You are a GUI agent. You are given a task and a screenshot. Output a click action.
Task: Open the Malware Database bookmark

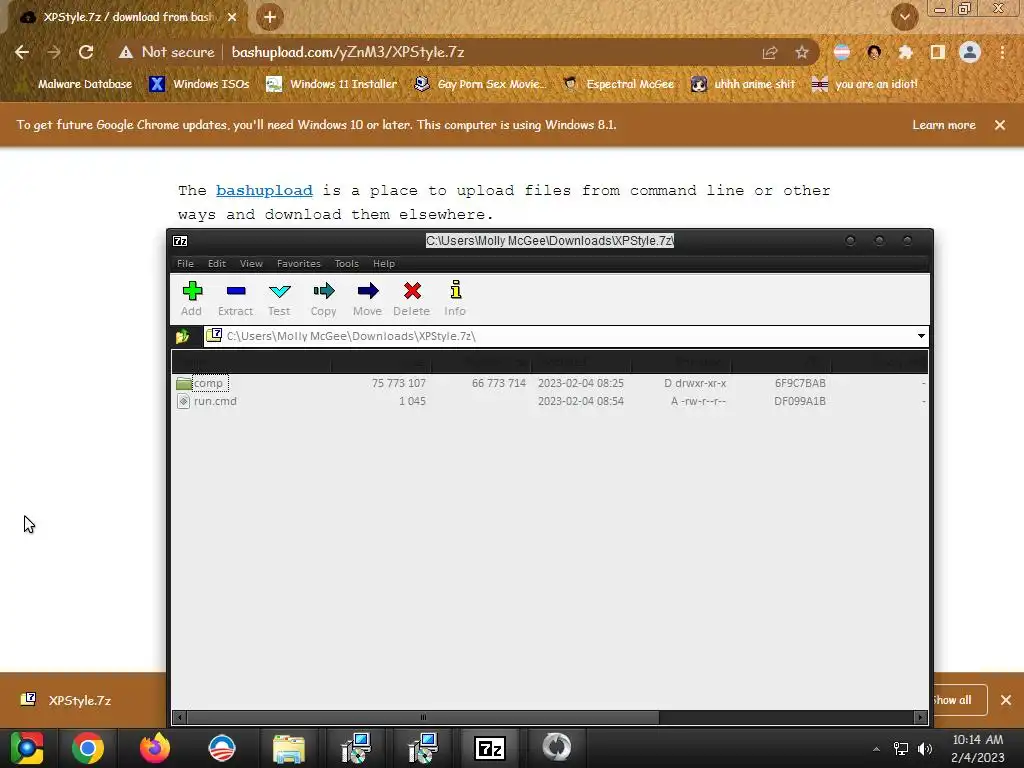[x=76, y=84]
